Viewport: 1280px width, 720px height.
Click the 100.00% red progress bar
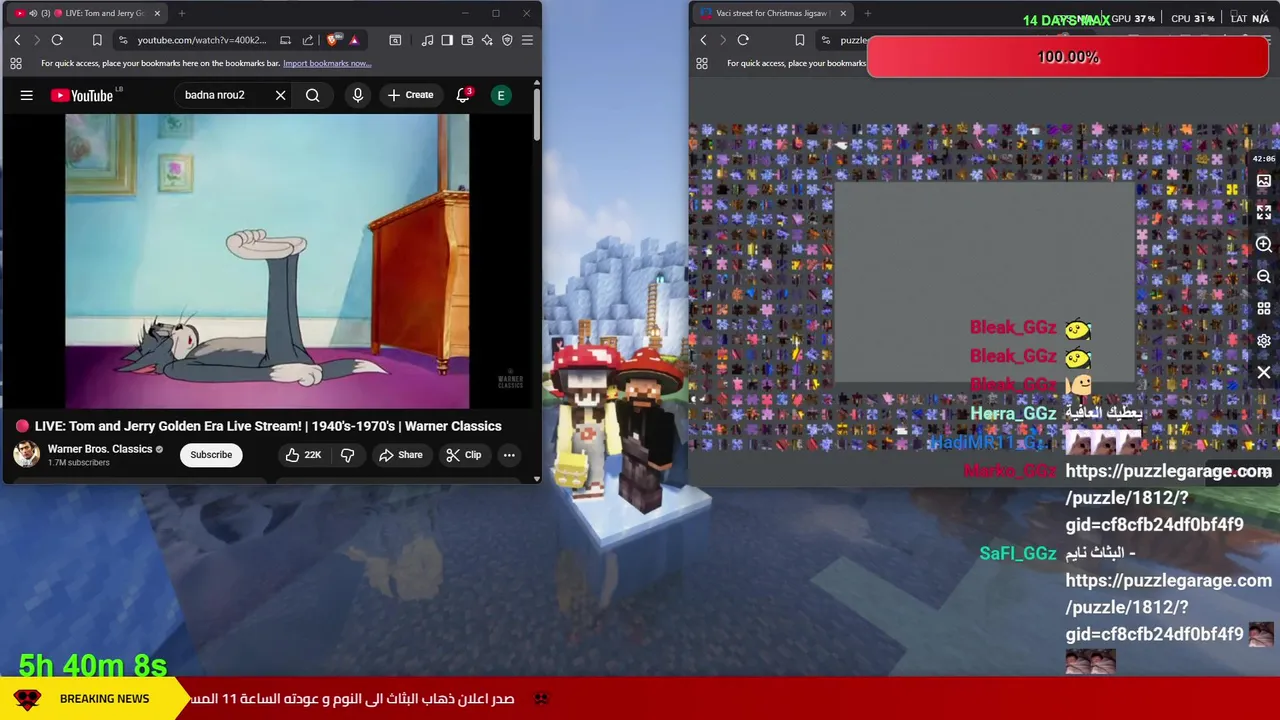tap(1067, 58)
